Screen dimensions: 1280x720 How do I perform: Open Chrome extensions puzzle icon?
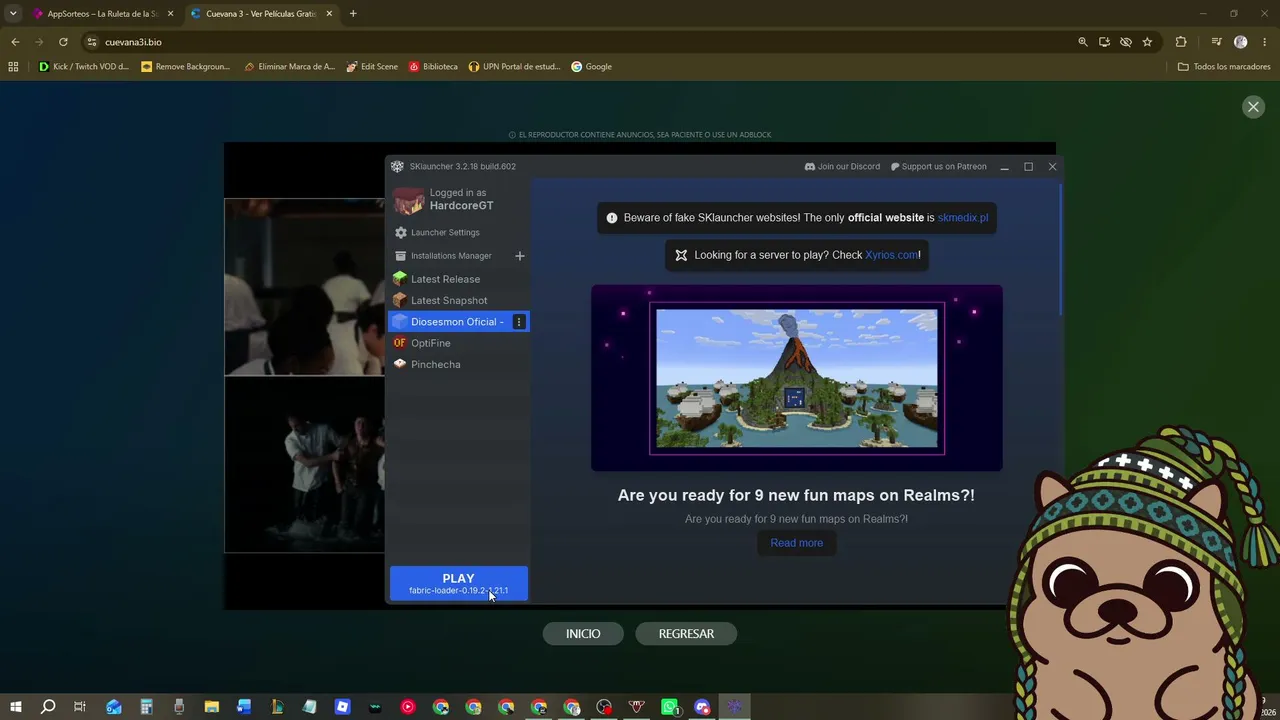coord(1181,42)
